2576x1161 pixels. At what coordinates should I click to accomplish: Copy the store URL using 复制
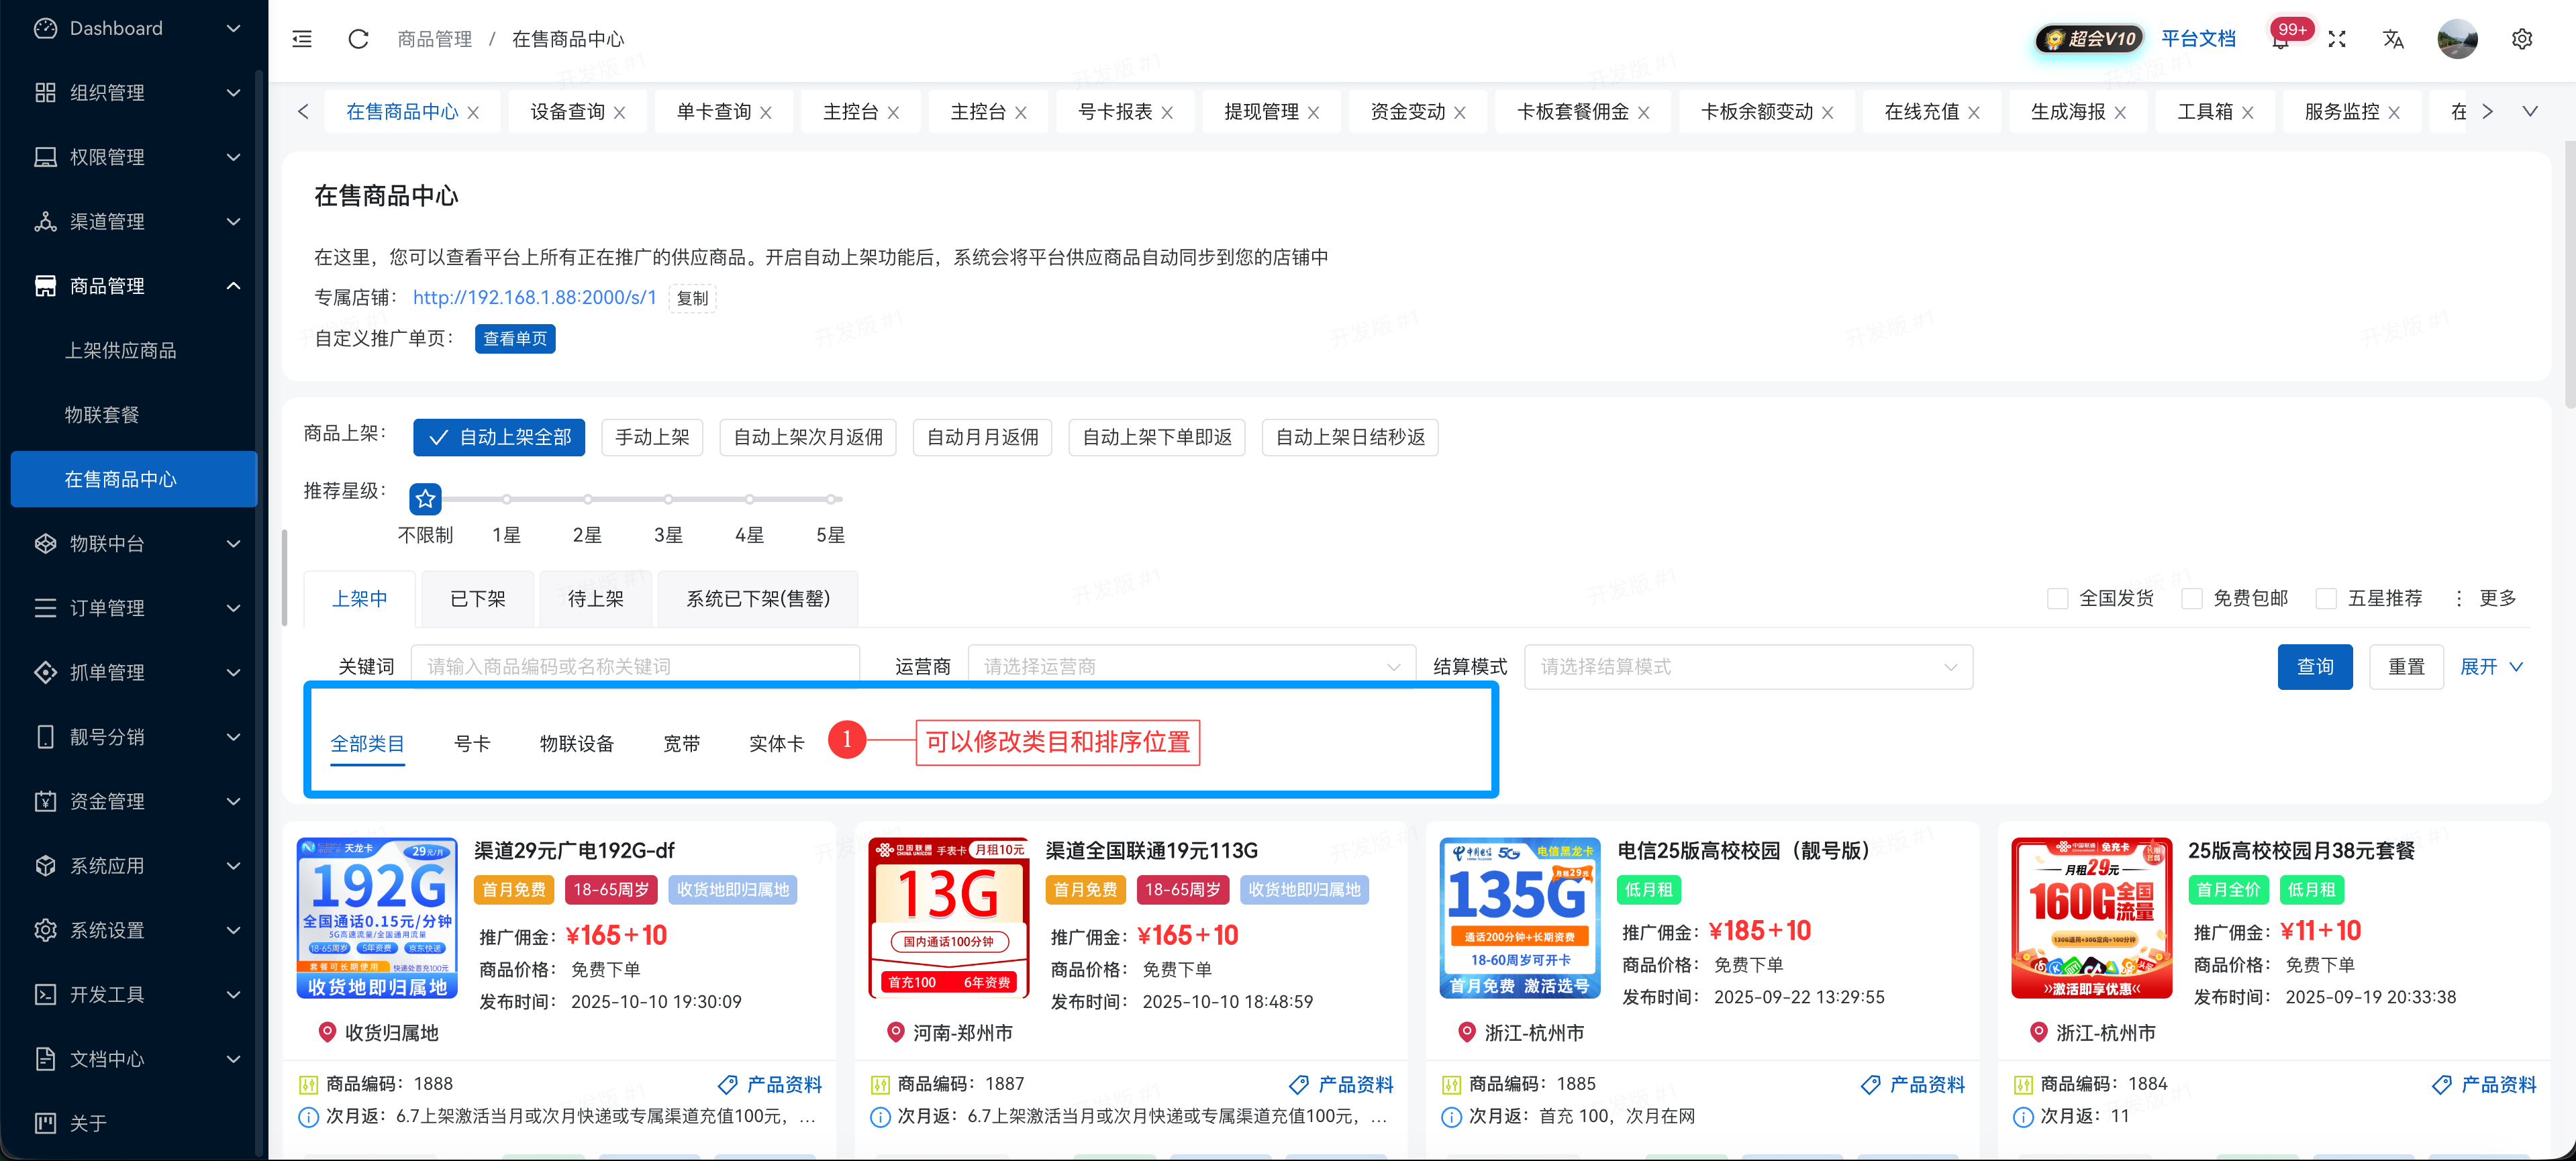(x=692, y=297)
